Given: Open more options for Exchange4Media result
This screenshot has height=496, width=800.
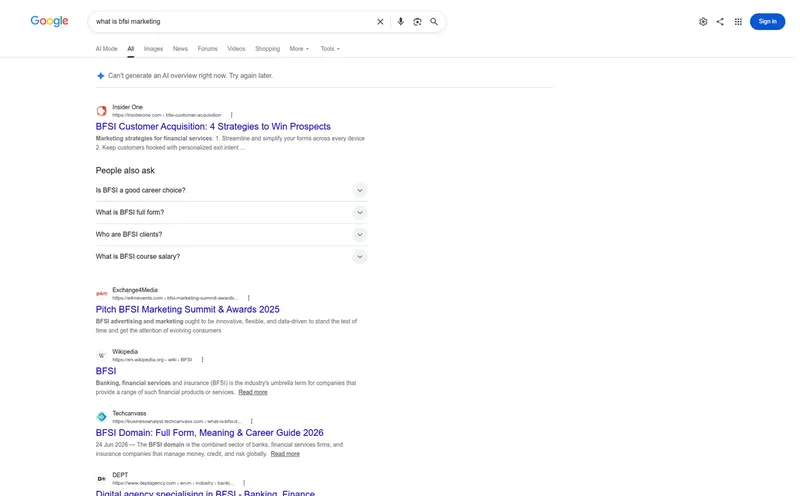Looking at the screenshot, I should (248, 297).
